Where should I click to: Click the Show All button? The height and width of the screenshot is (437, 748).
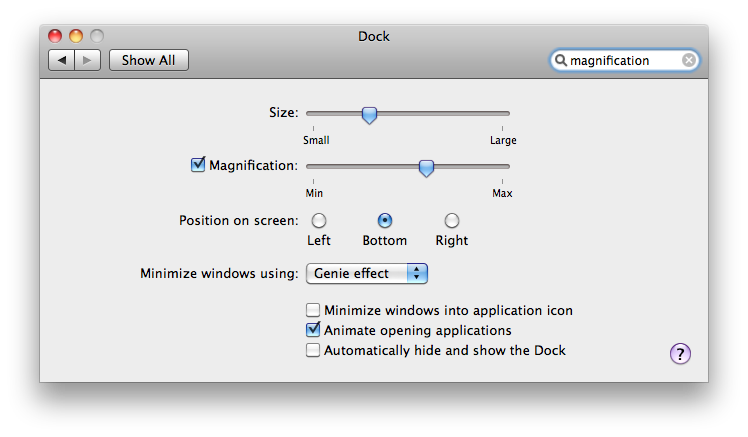tap(149, 60)
